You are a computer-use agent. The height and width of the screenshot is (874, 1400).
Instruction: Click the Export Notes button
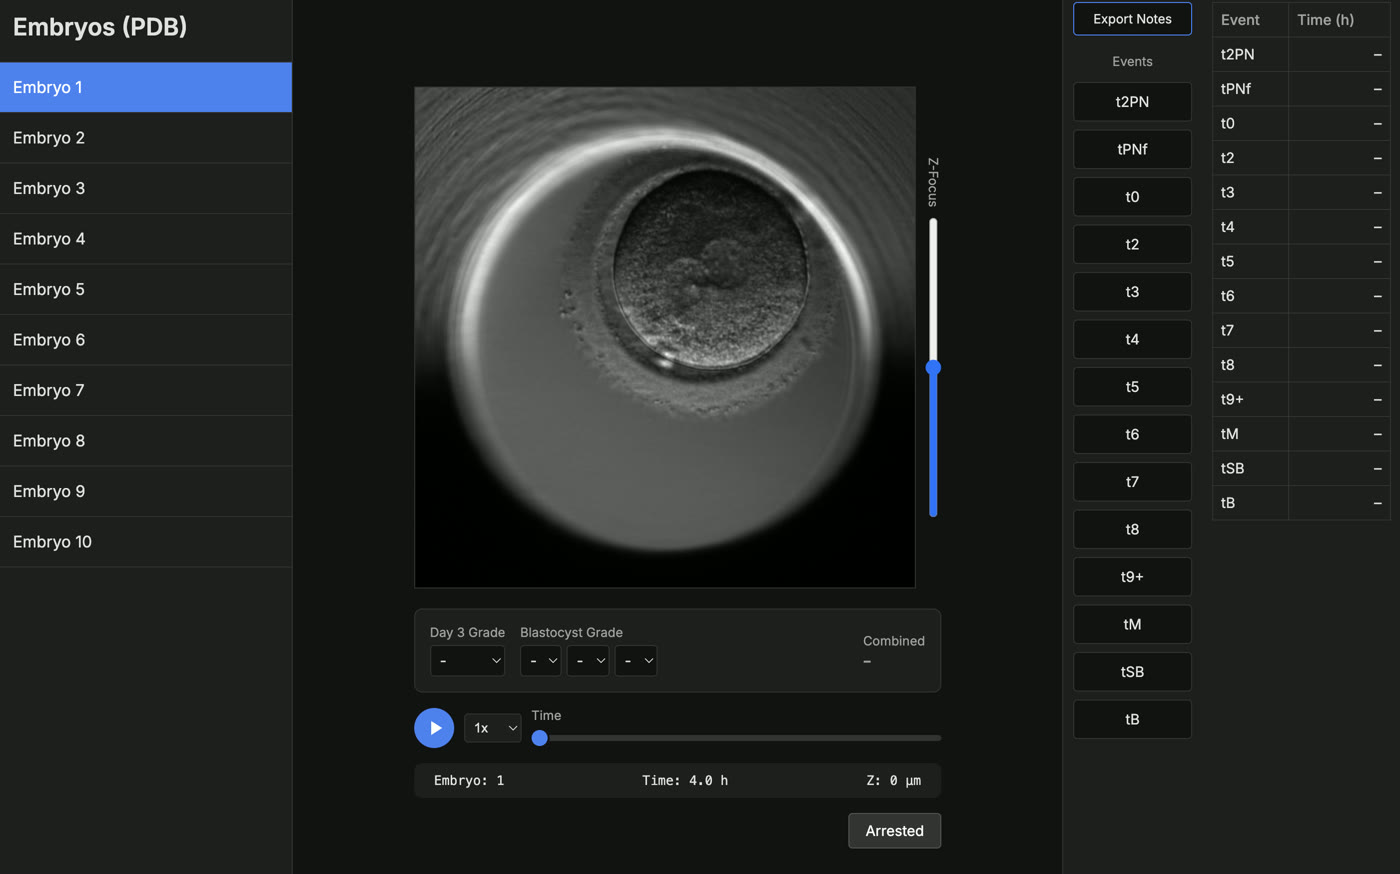pos(1132,19)
